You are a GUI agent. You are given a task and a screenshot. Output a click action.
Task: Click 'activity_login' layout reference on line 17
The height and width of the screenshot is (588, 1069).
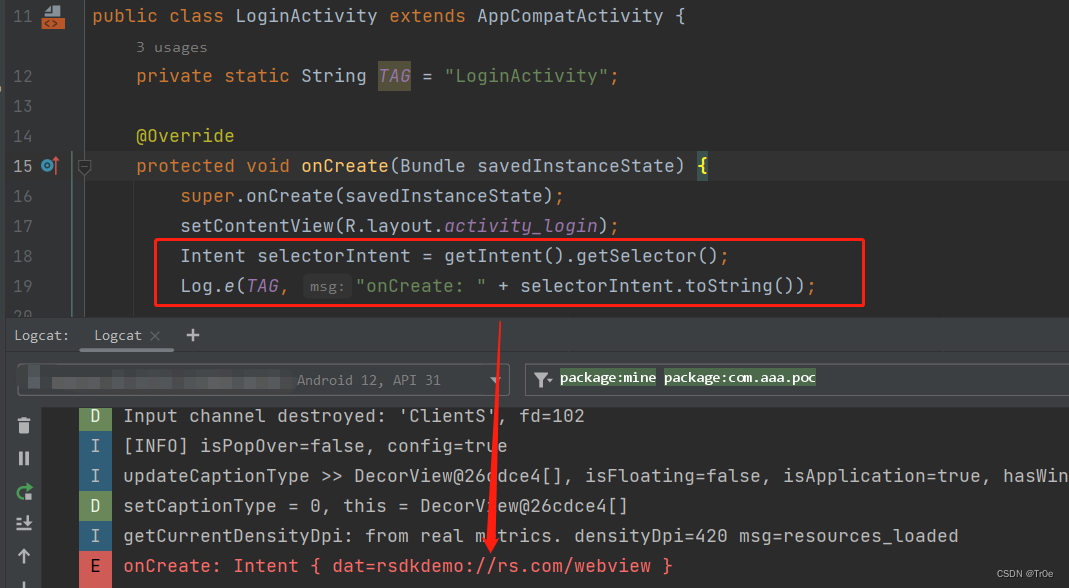[520, 226]
